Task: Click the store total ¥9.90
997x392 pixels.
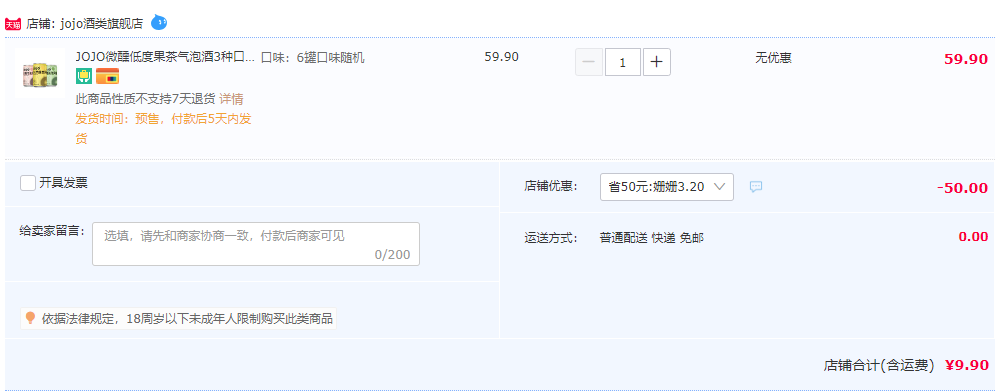Action: [966, 365]
